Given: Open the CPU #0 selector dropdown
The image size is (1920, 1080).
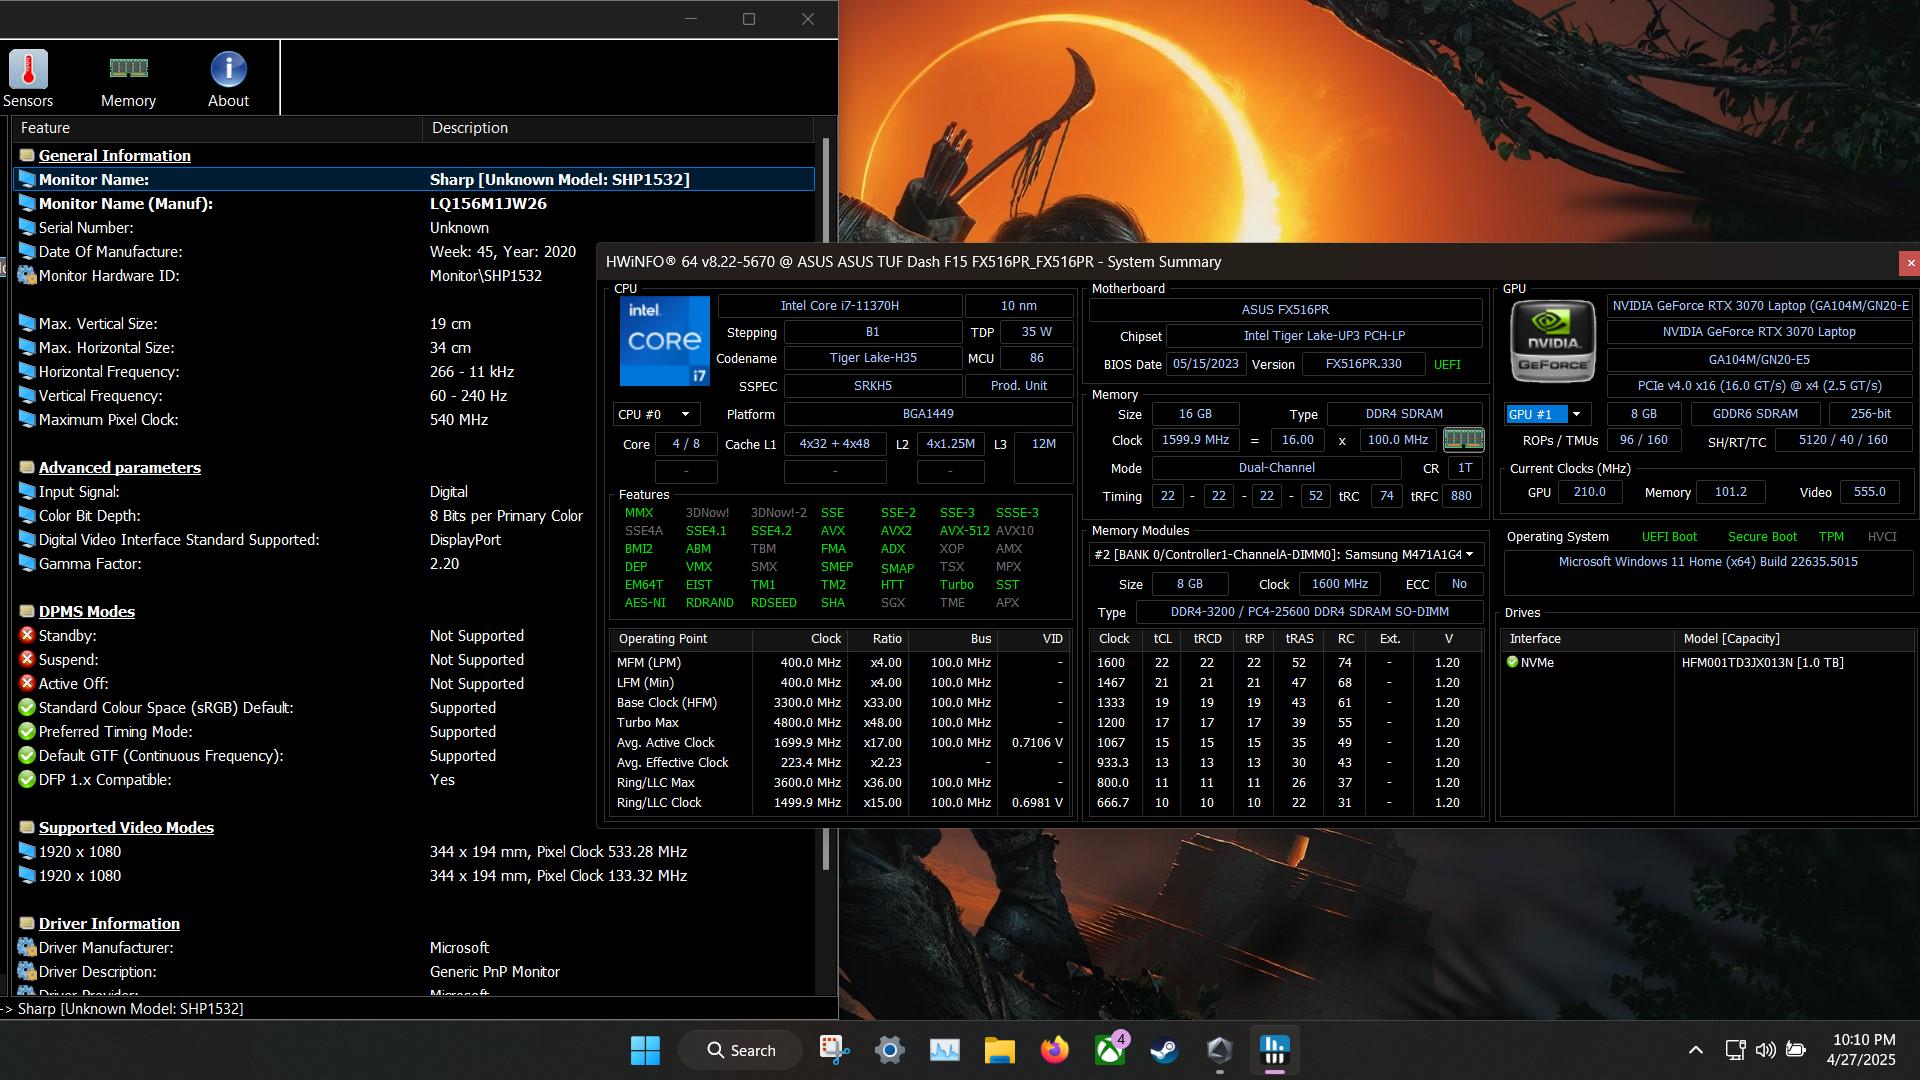Looking at the screenshot, I should pyautogui.click(x=656, y=414).
